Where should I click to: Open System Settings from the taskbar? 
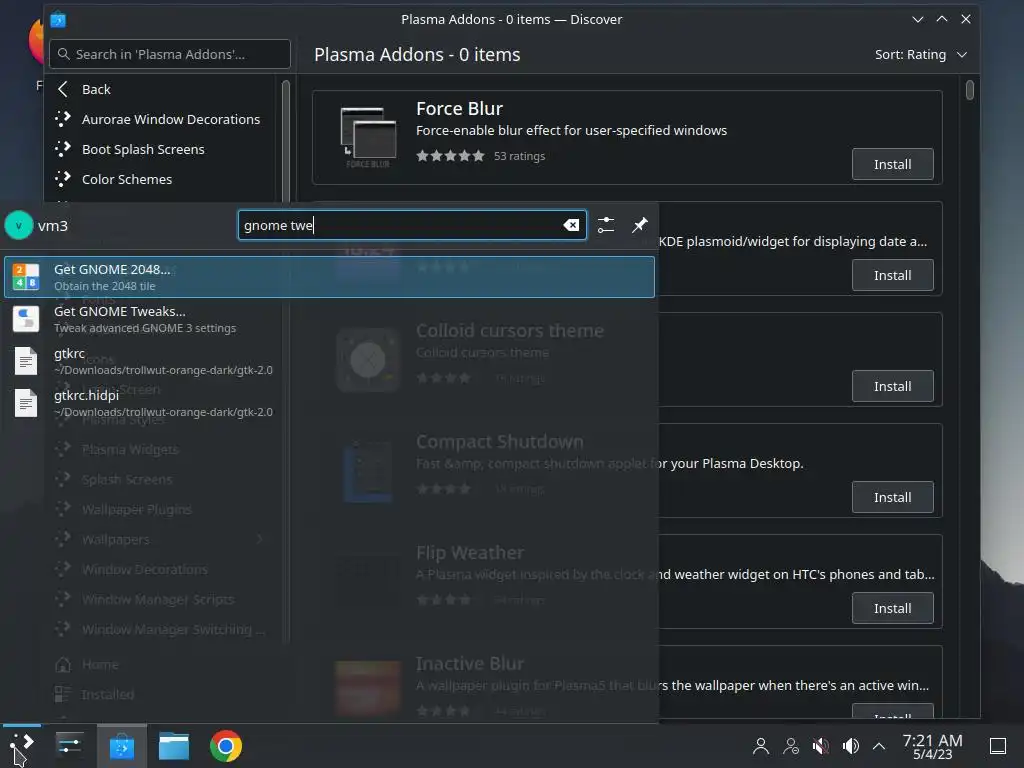point(69,745)
